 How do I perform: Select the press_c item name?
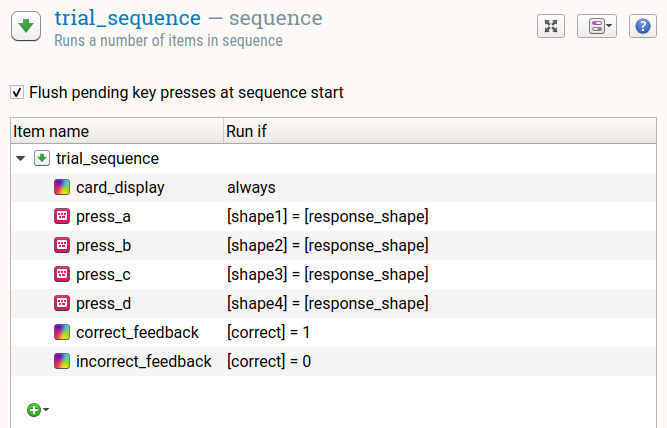[103, 274]
